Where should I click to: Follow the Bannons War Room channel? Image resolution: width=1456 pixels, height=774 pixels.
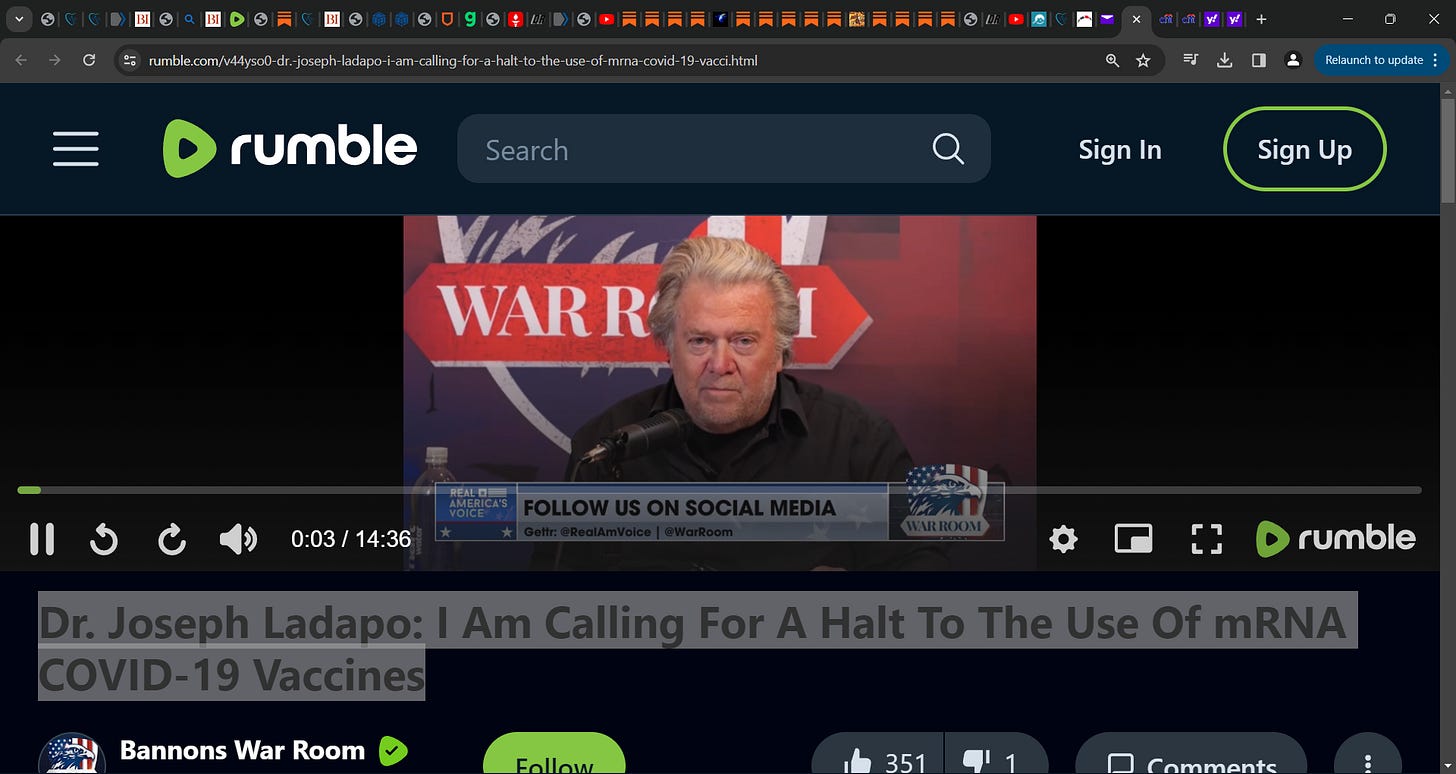pos(554,754)
